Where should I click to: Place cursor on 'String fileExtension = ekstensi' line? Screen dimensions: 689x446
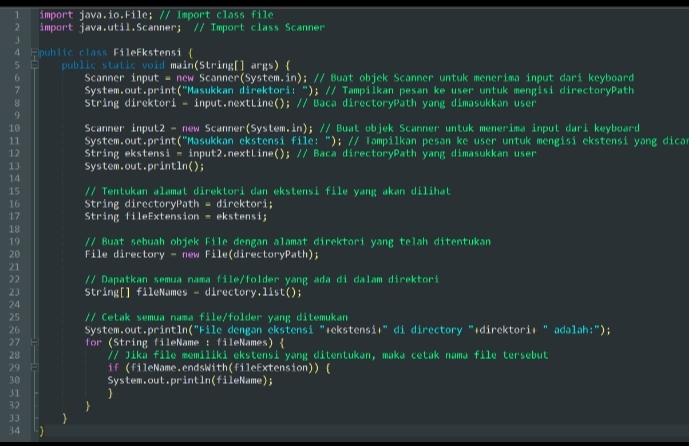pos(177,216)
